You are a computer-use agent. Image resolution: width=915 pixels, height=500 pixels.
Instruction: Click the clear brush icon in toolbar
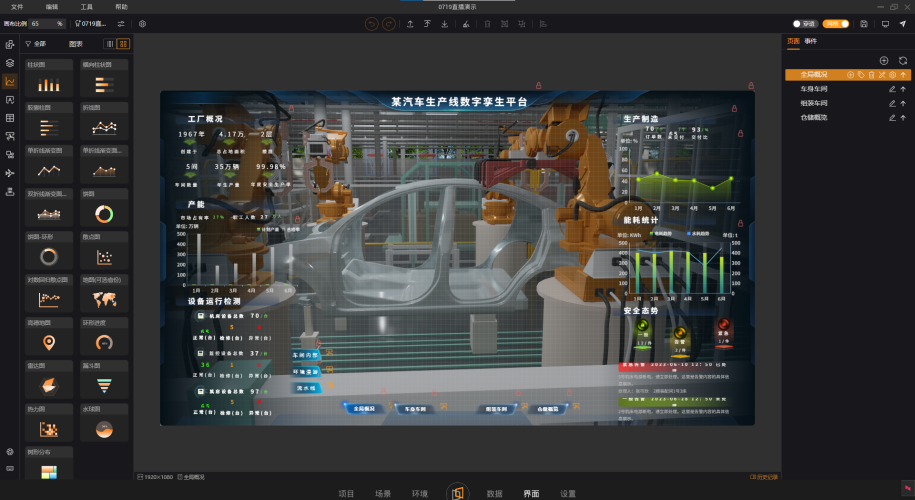(x=466, y=24)
